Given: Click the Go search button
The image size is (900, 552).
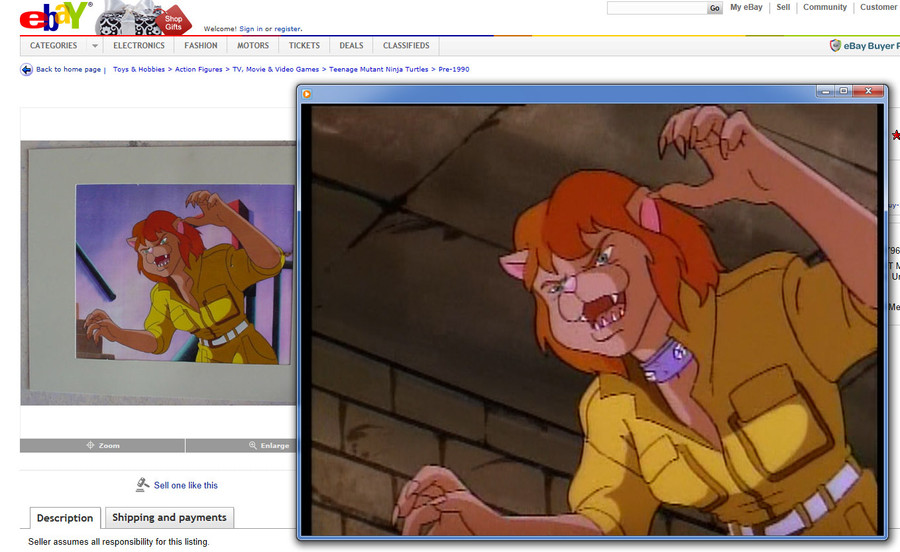Looking at the screenshot, I should pos(715,8).
